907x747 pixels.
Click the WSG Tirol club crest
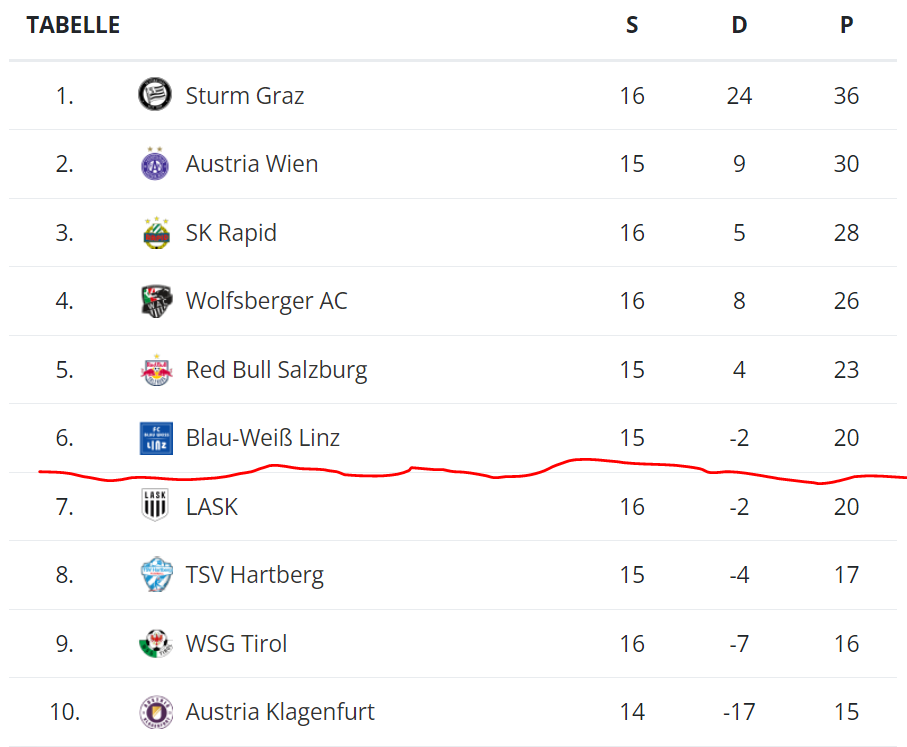coord(155,643)
